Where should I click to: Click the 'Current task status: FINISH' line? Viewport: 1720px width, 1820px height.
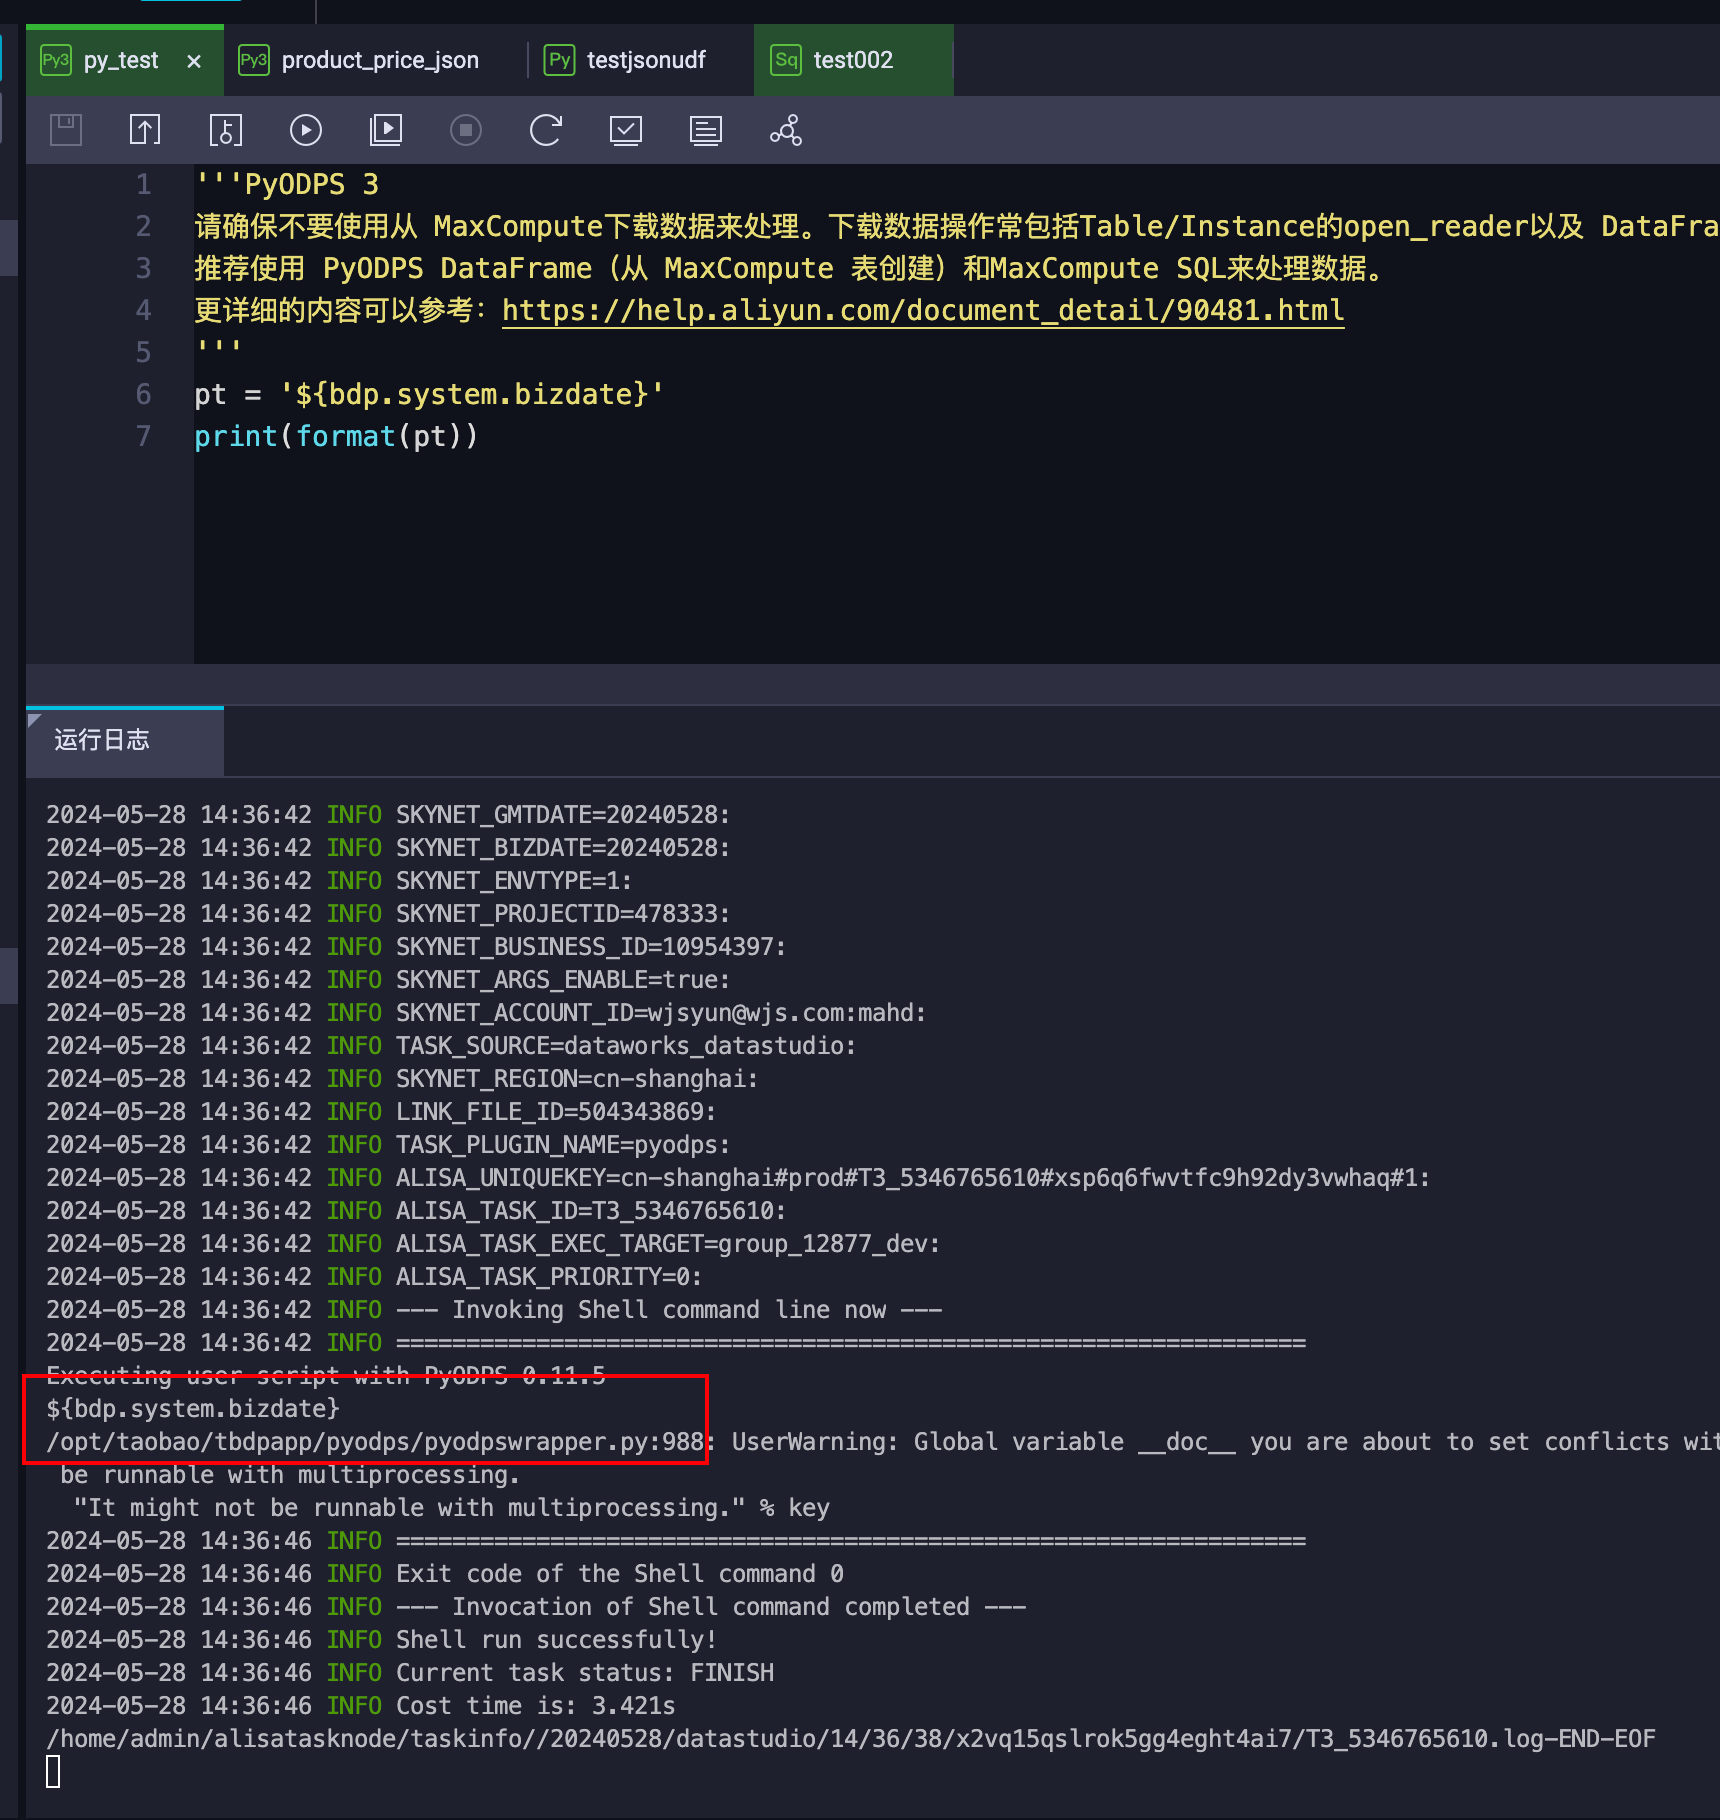pos(410,1673)
